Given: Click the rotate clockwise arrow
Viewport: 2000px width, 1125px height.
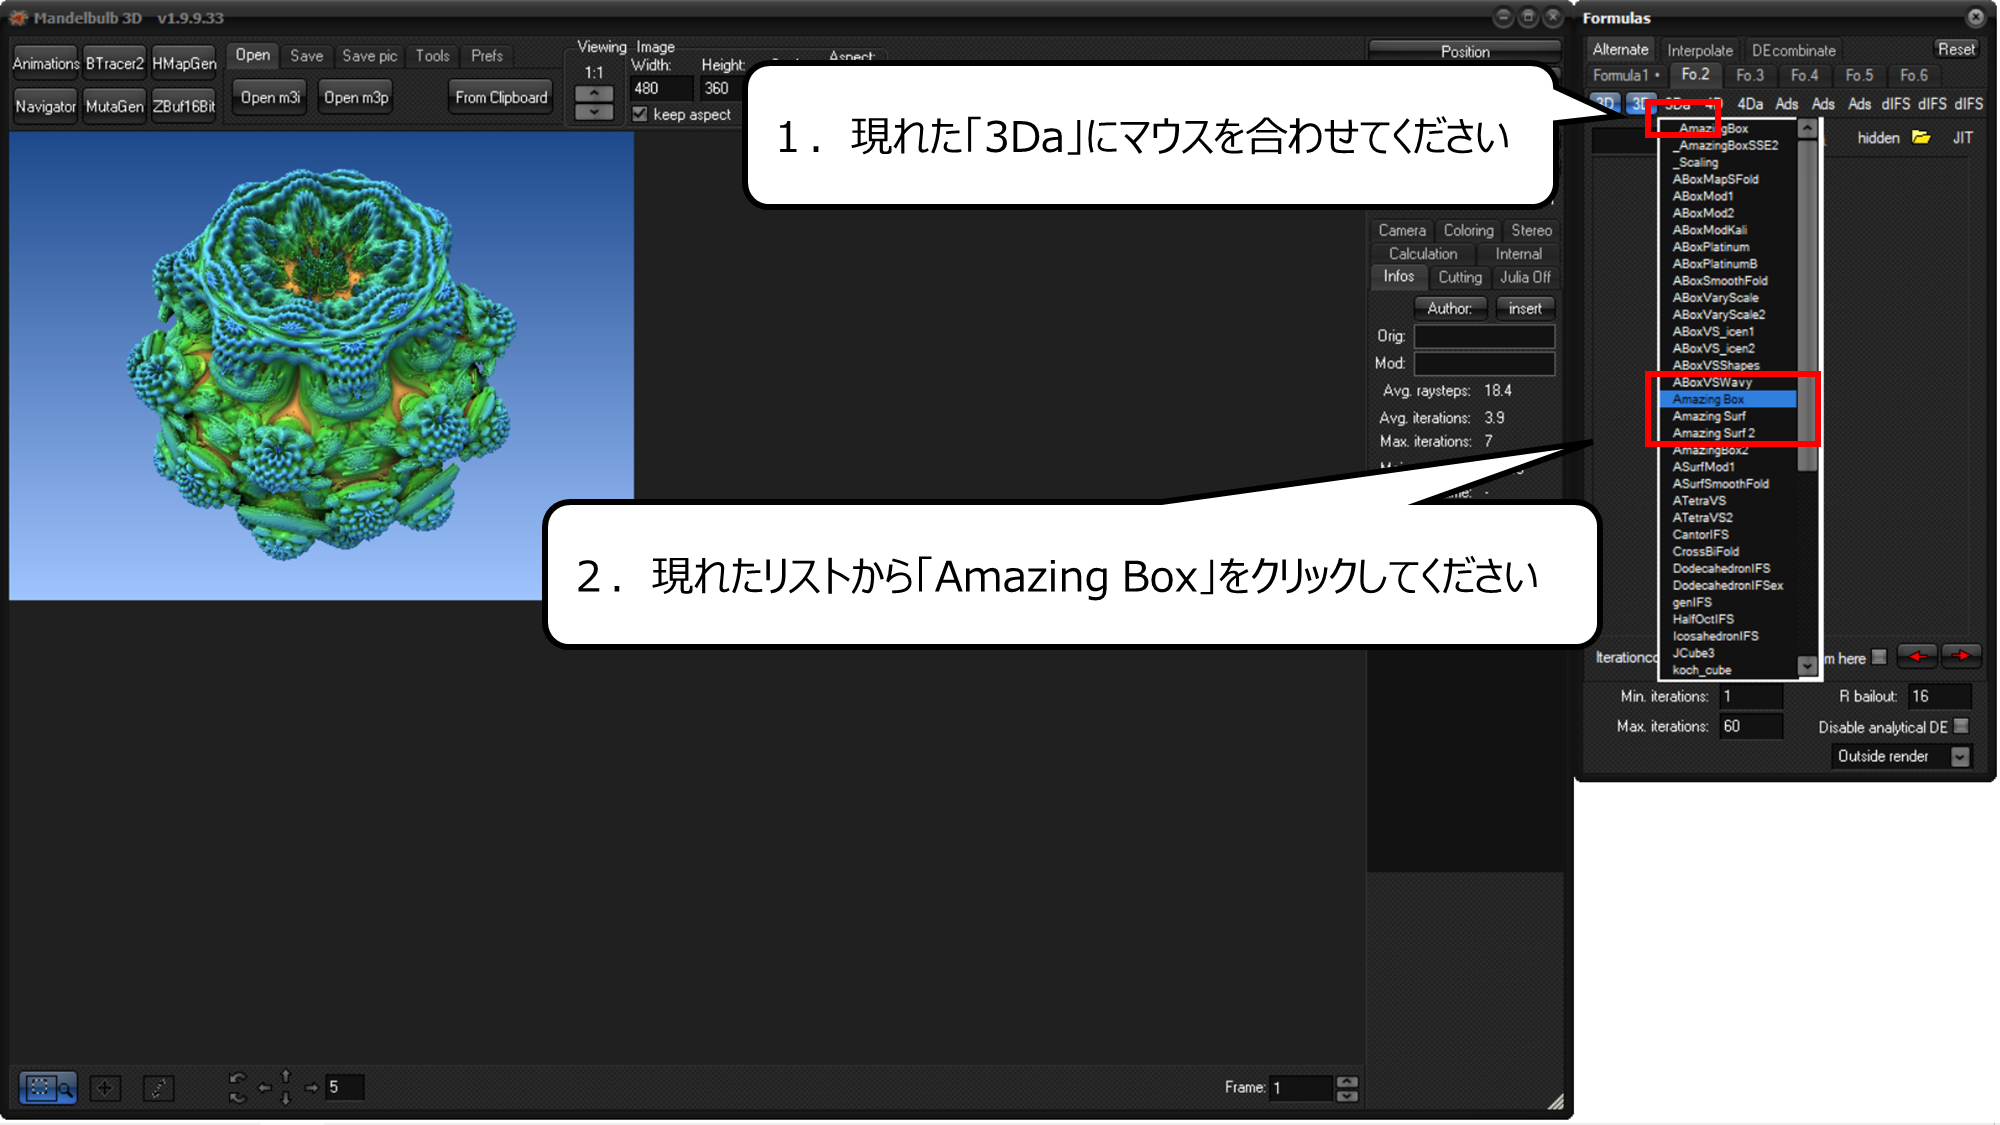Looking at the screenshot, I should pos(237,1097).
